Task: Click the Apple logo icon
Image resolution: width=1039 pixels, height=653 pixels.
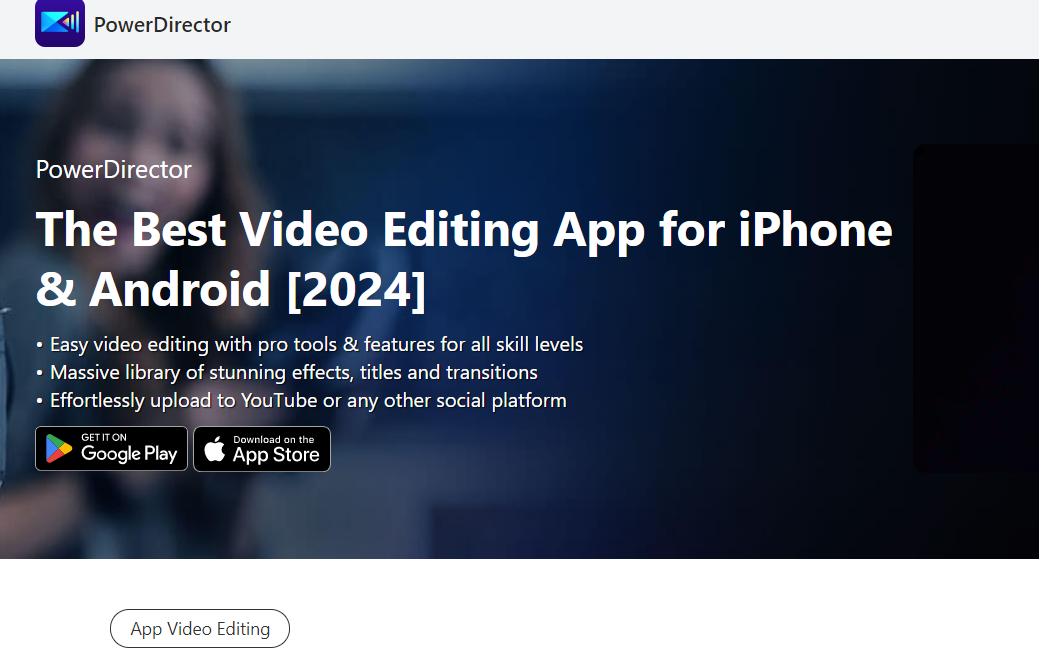Action: pyautogui.click(x=214, y=448)
